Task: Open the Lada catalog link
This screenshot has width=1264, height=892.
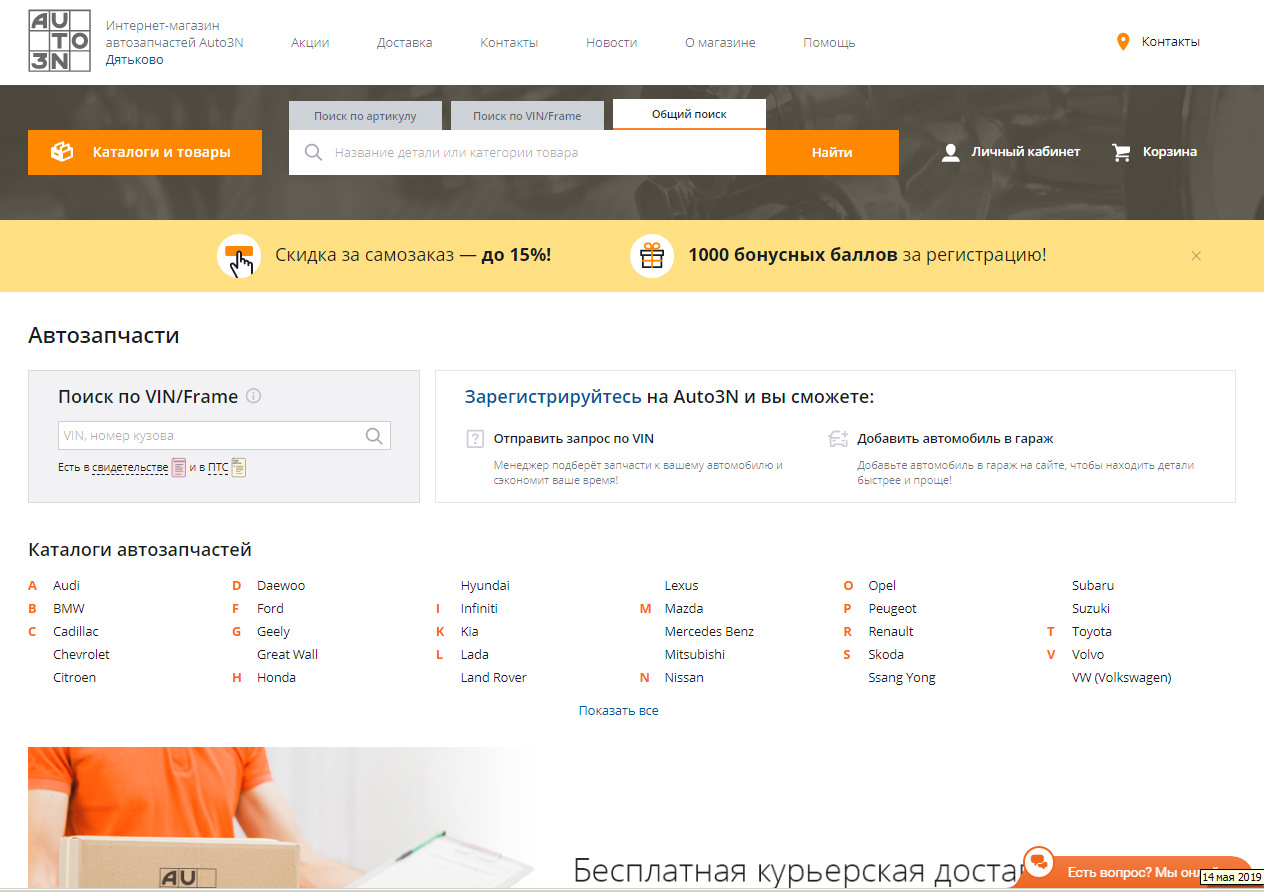Action: point(475,654)
